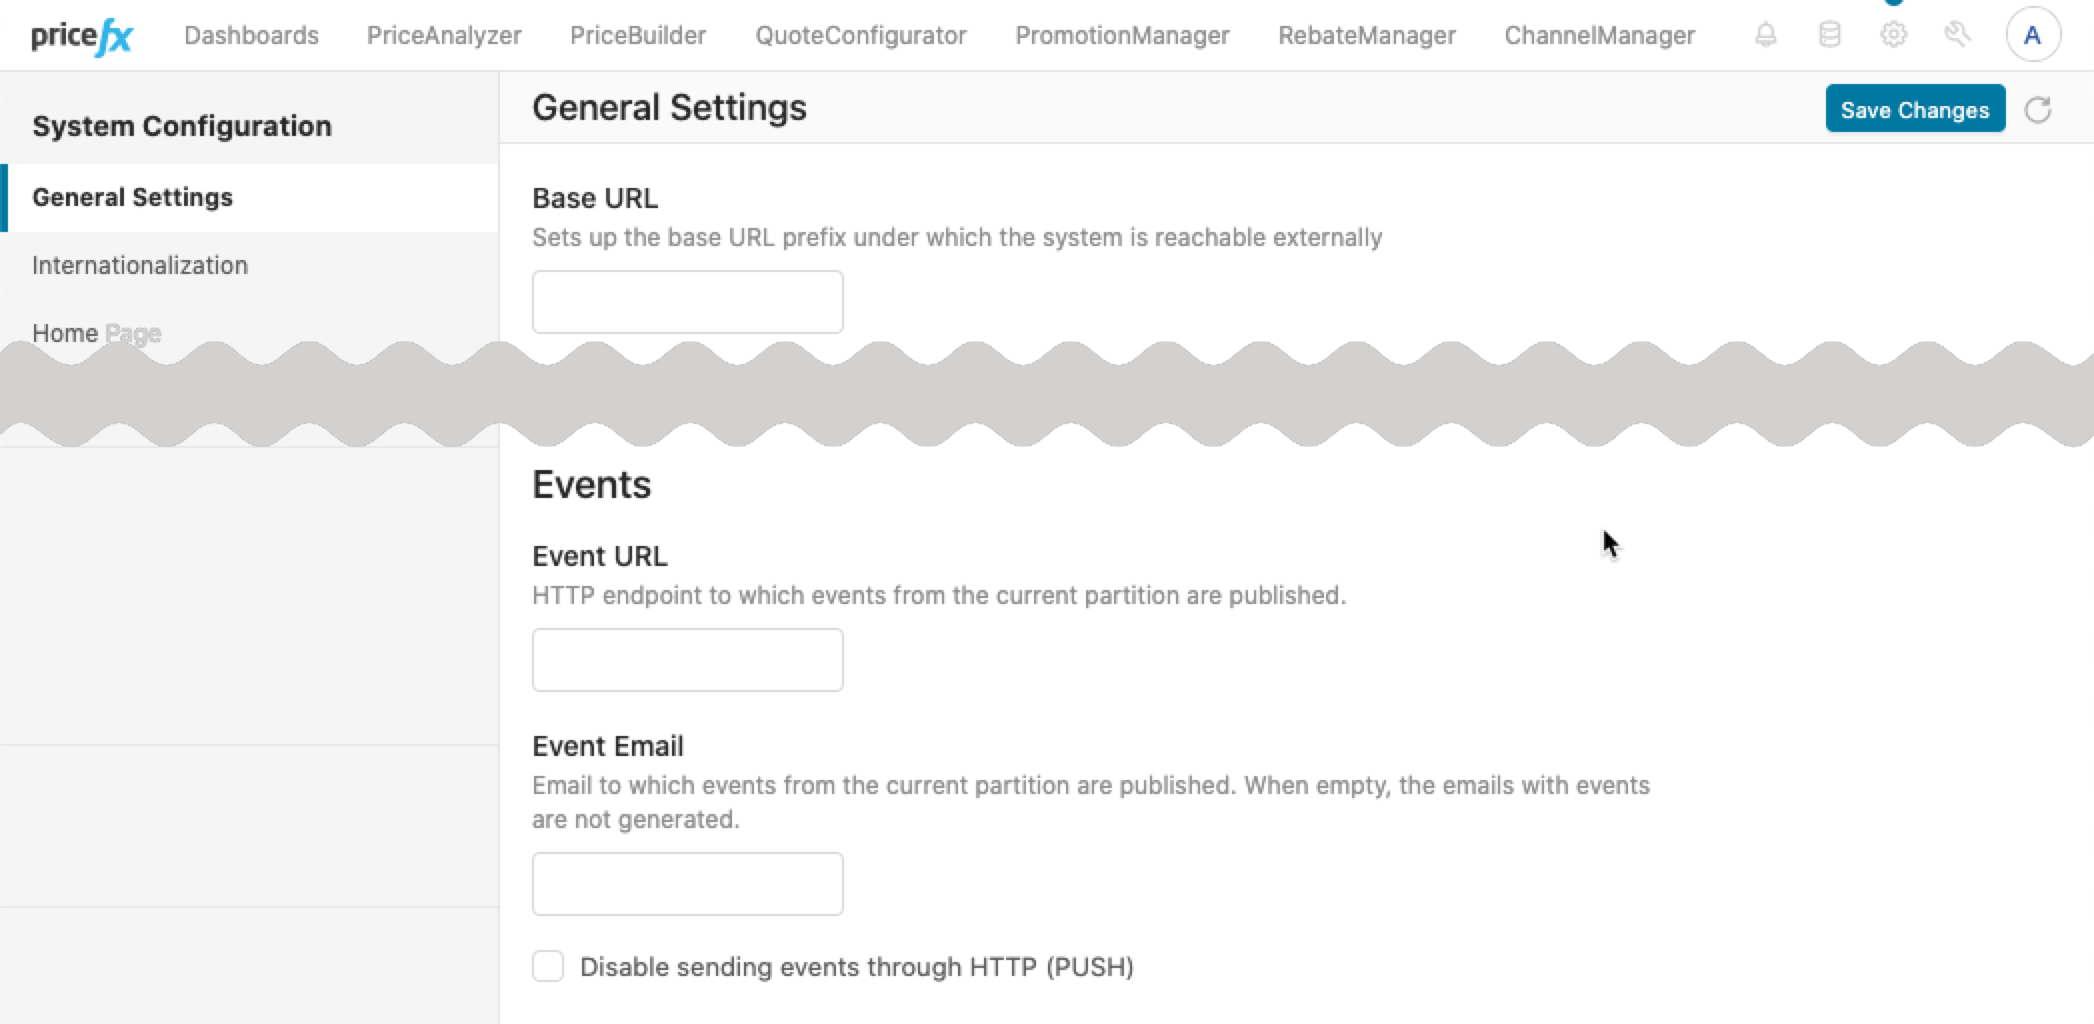The image size is (2094, 1024).
Task: Focus the Event Email input field
Action: (687, 883)
